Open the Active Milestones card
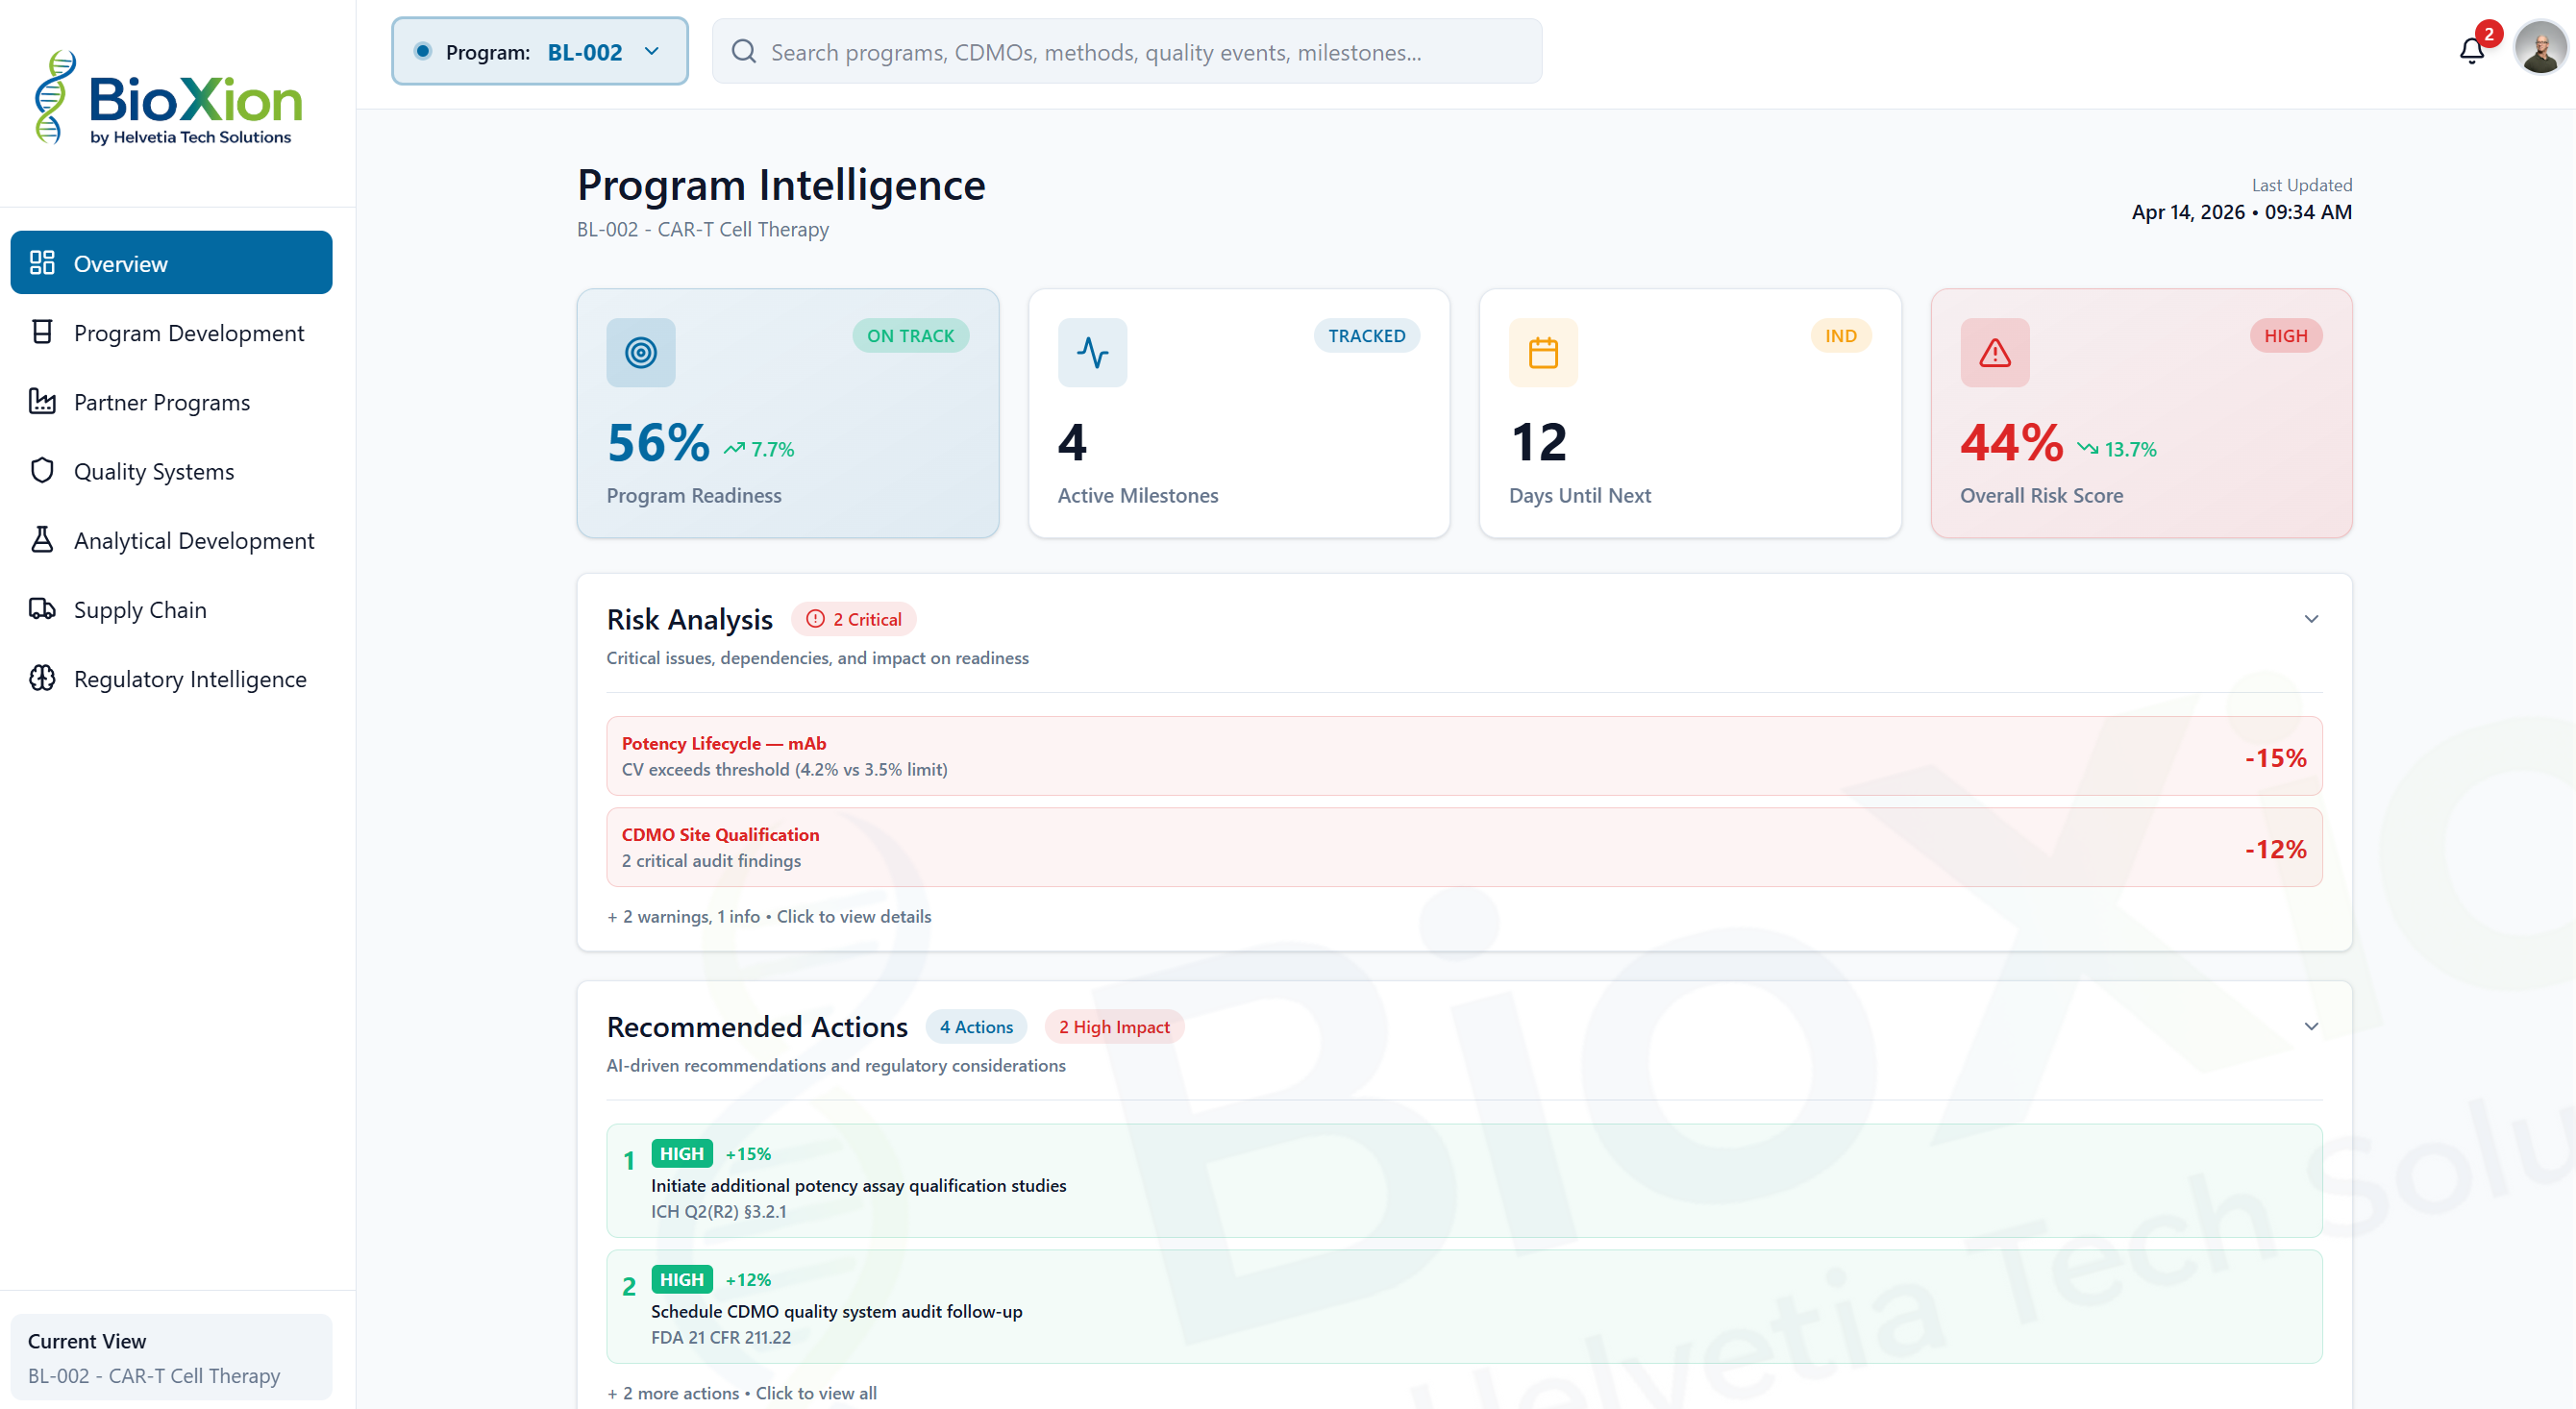The image size is (2576, 1409). [x=1239, y=413]
